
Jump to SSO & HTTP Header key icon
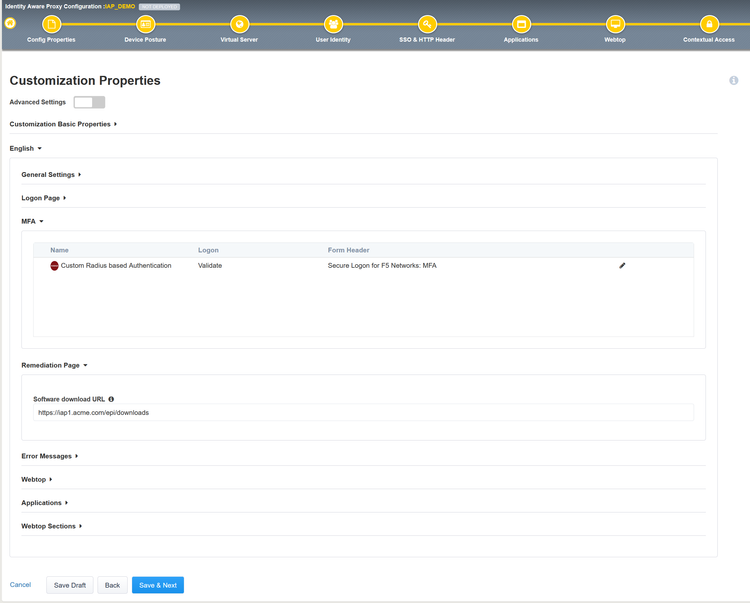point(427,24)
